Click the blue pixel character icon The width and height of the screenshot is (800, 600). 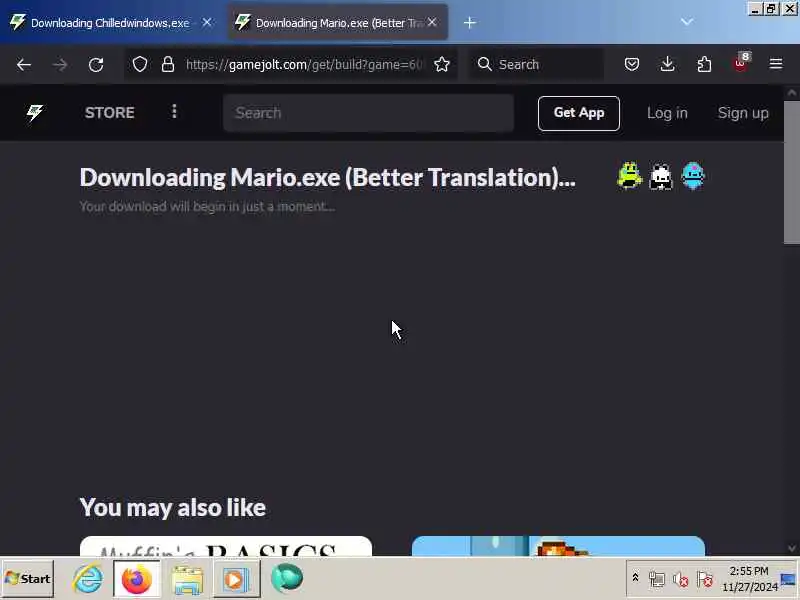click(x=693, y=176)
